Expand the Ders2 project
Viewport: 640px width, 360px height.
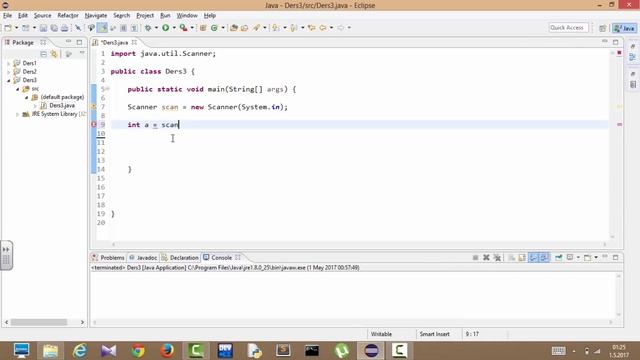pos(9,72)
